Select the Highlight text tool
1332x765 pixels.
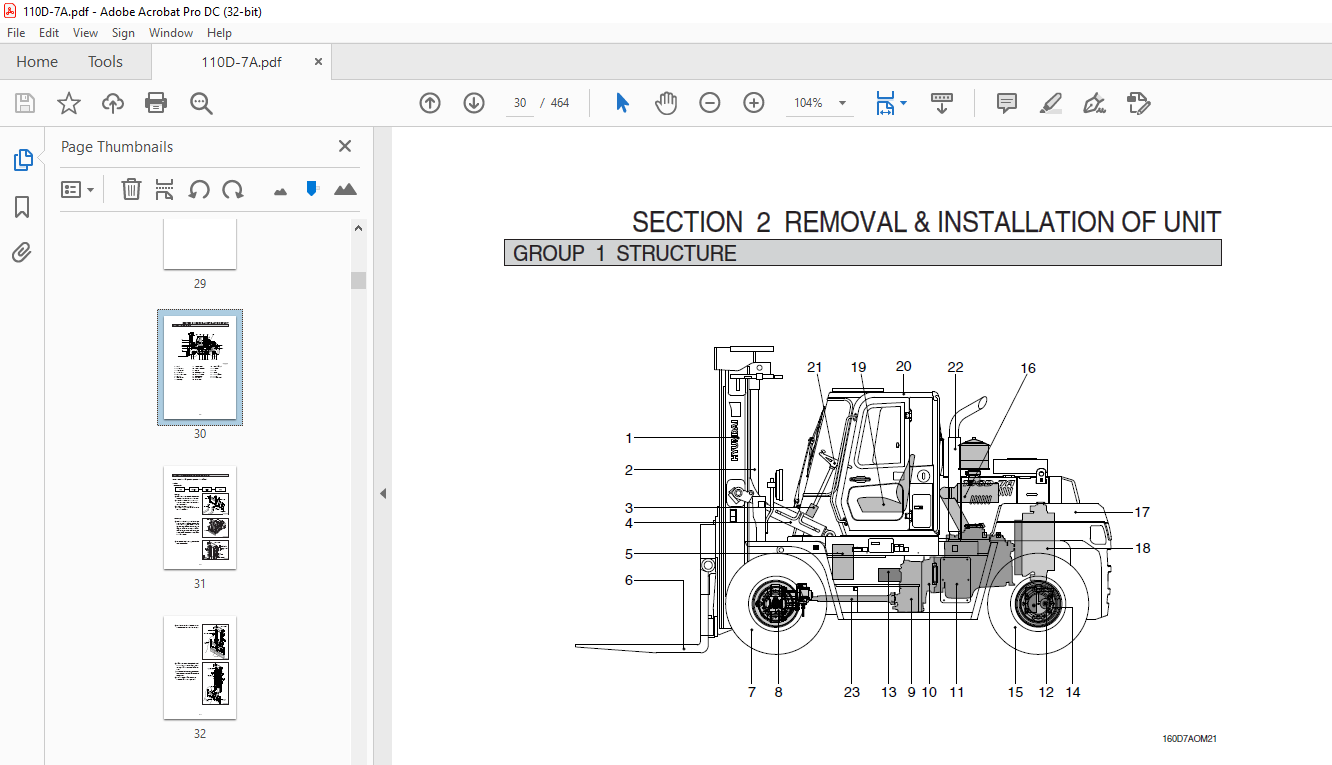point(1050,103)
